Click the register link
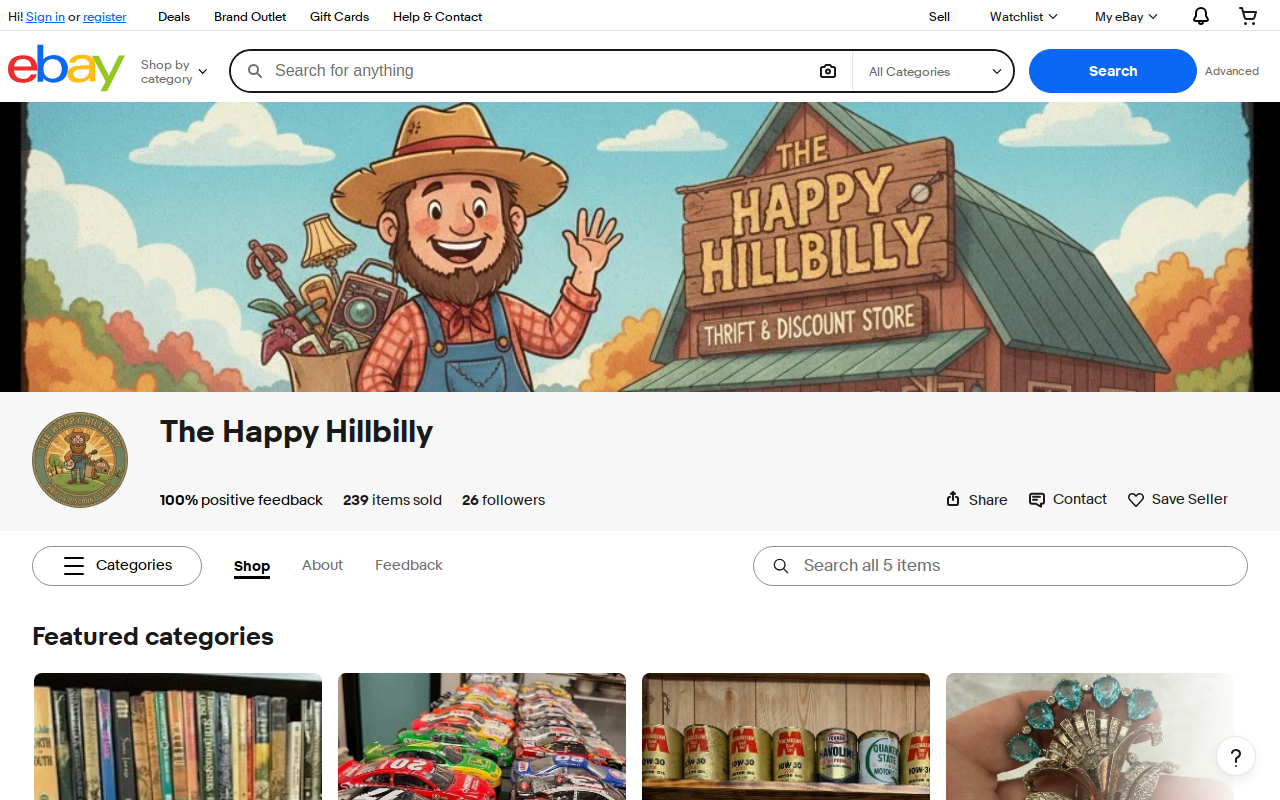Viewport: 1280px width, 800px height. click(105, 17)
